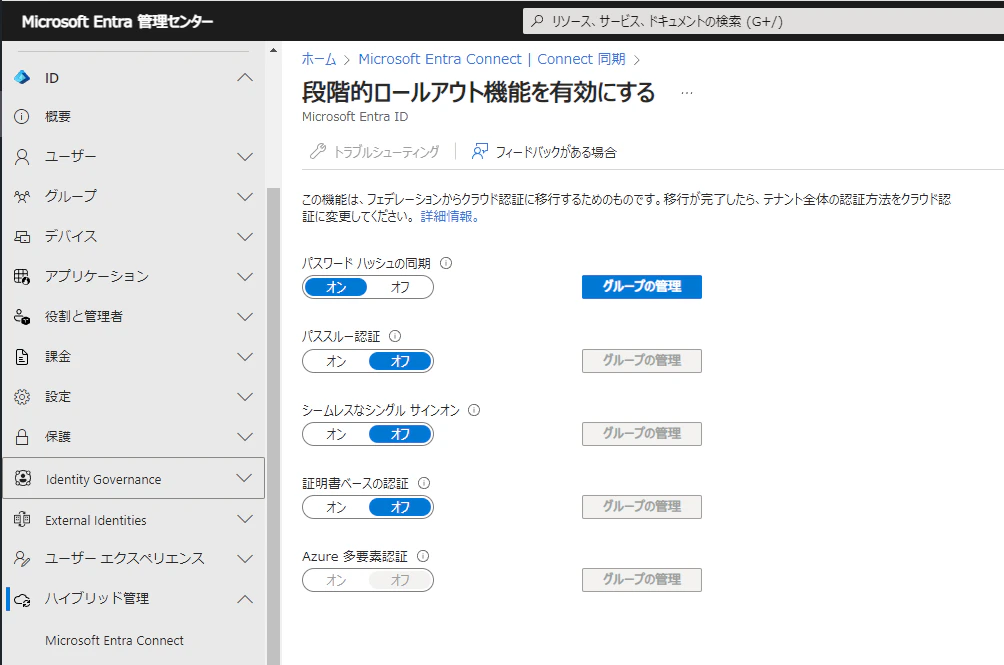This screenshot has height=665, width=1004.
Task: Open the ellipsis more options beside page title
Action: 687,93
